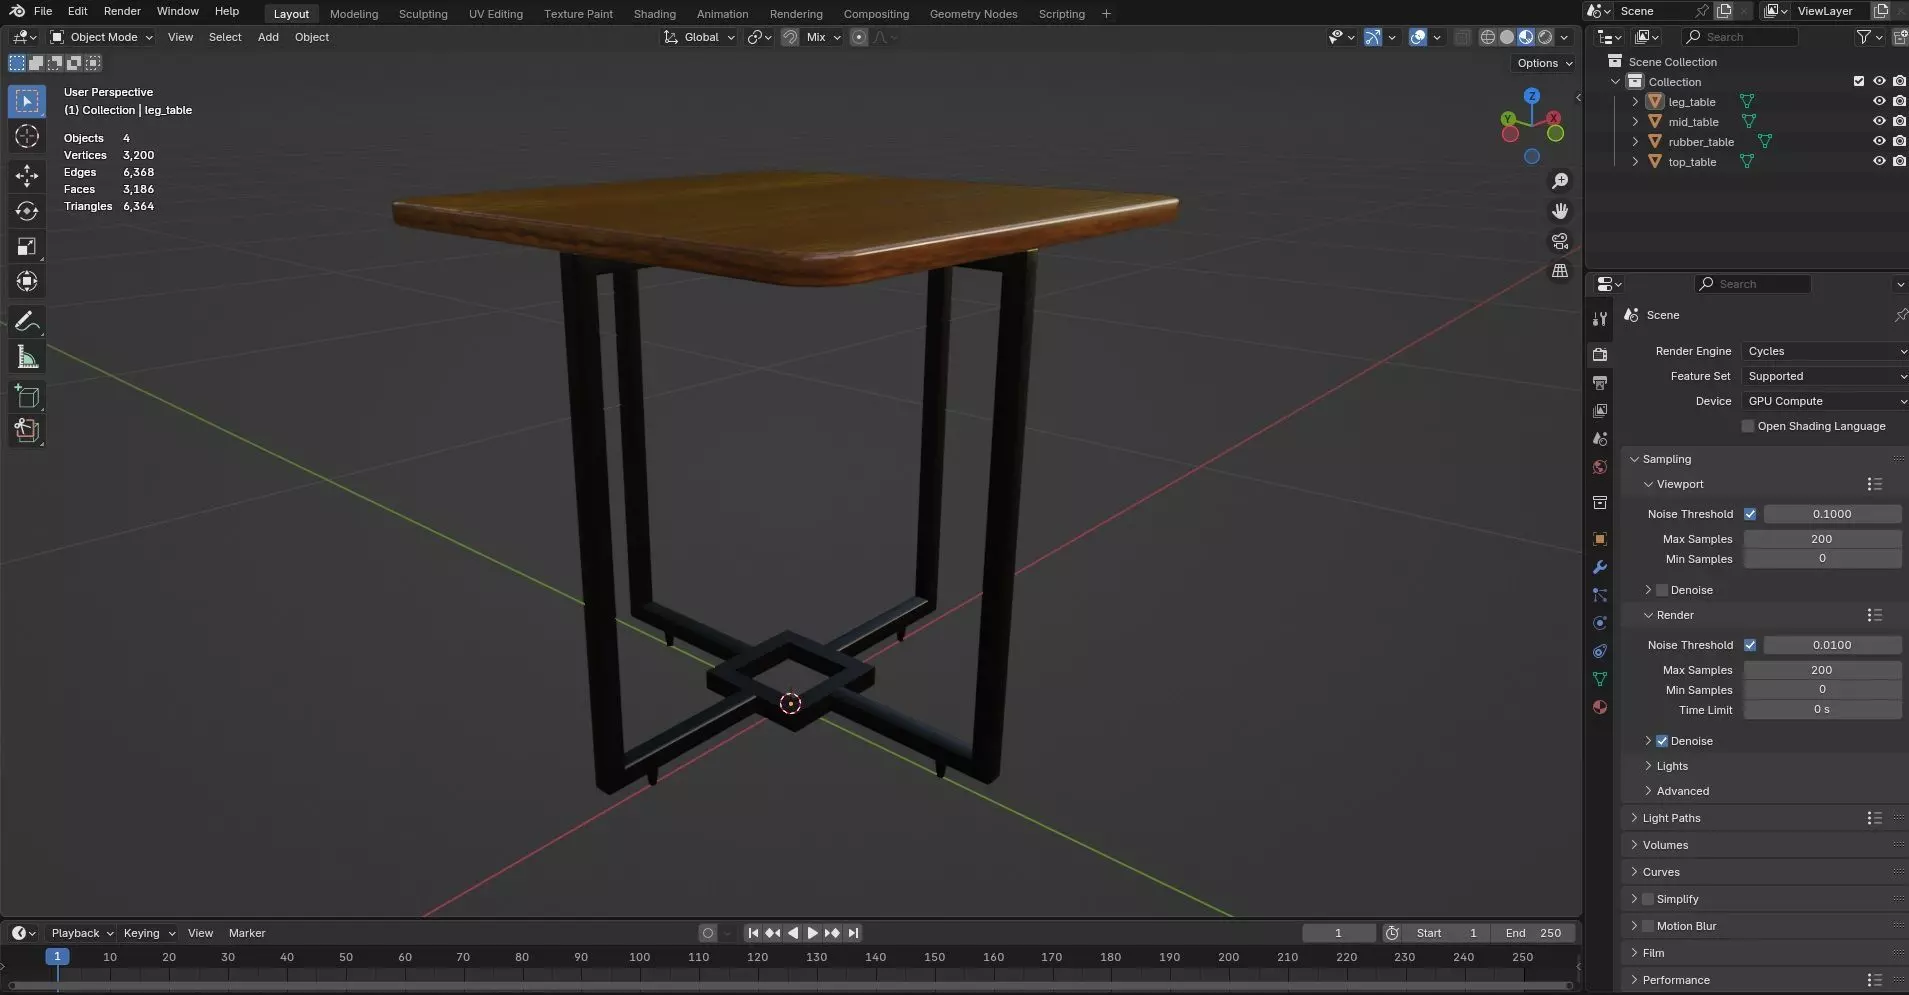Open the Physics properties tab
The height and width of the screenshot is (995, 1909).
[x=1600, y=623]
